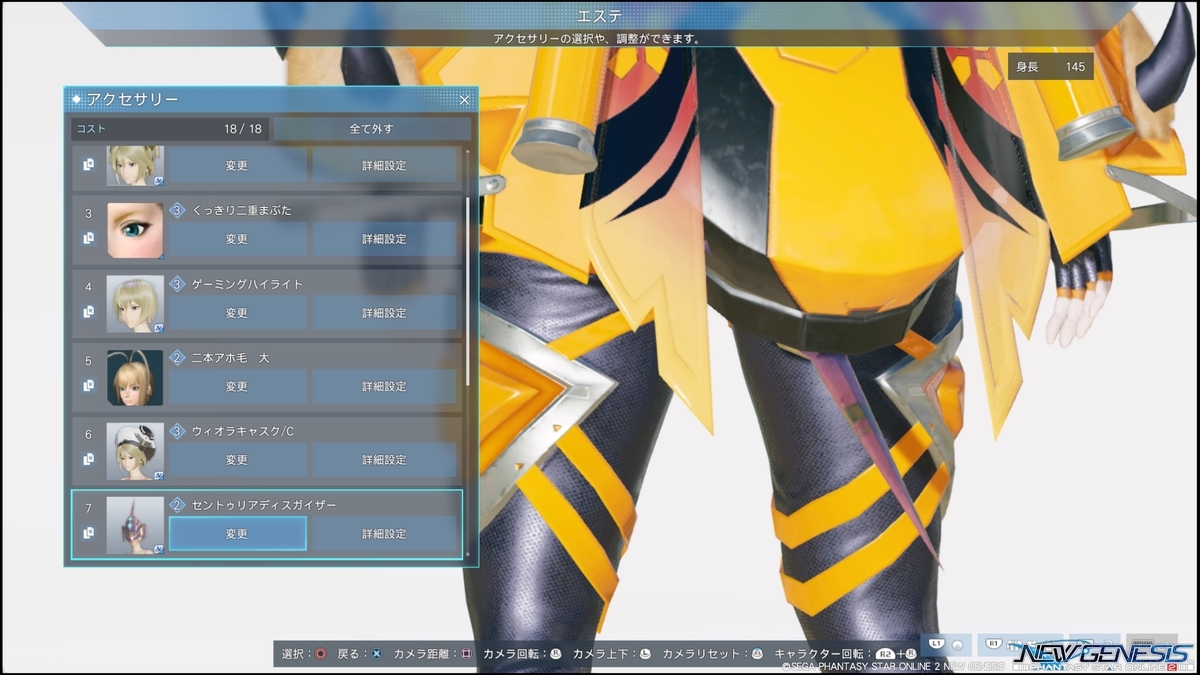1200x675 pixels.
Task: Click the ゲーミングハイライト item name
Action: point(246,284)
